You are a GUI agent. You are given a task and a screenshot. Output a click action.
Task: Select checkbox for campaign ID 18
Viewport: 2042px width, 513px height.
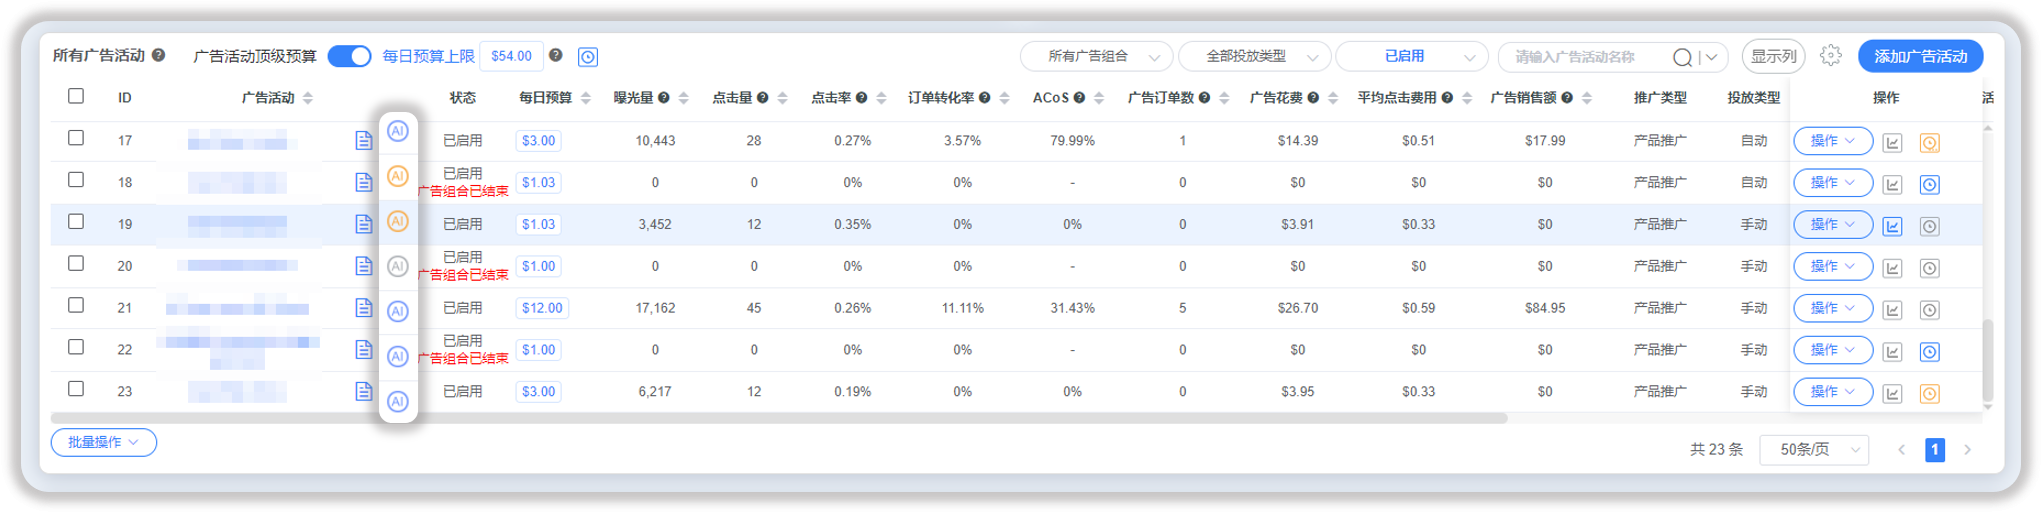click(x=76, y=180)
